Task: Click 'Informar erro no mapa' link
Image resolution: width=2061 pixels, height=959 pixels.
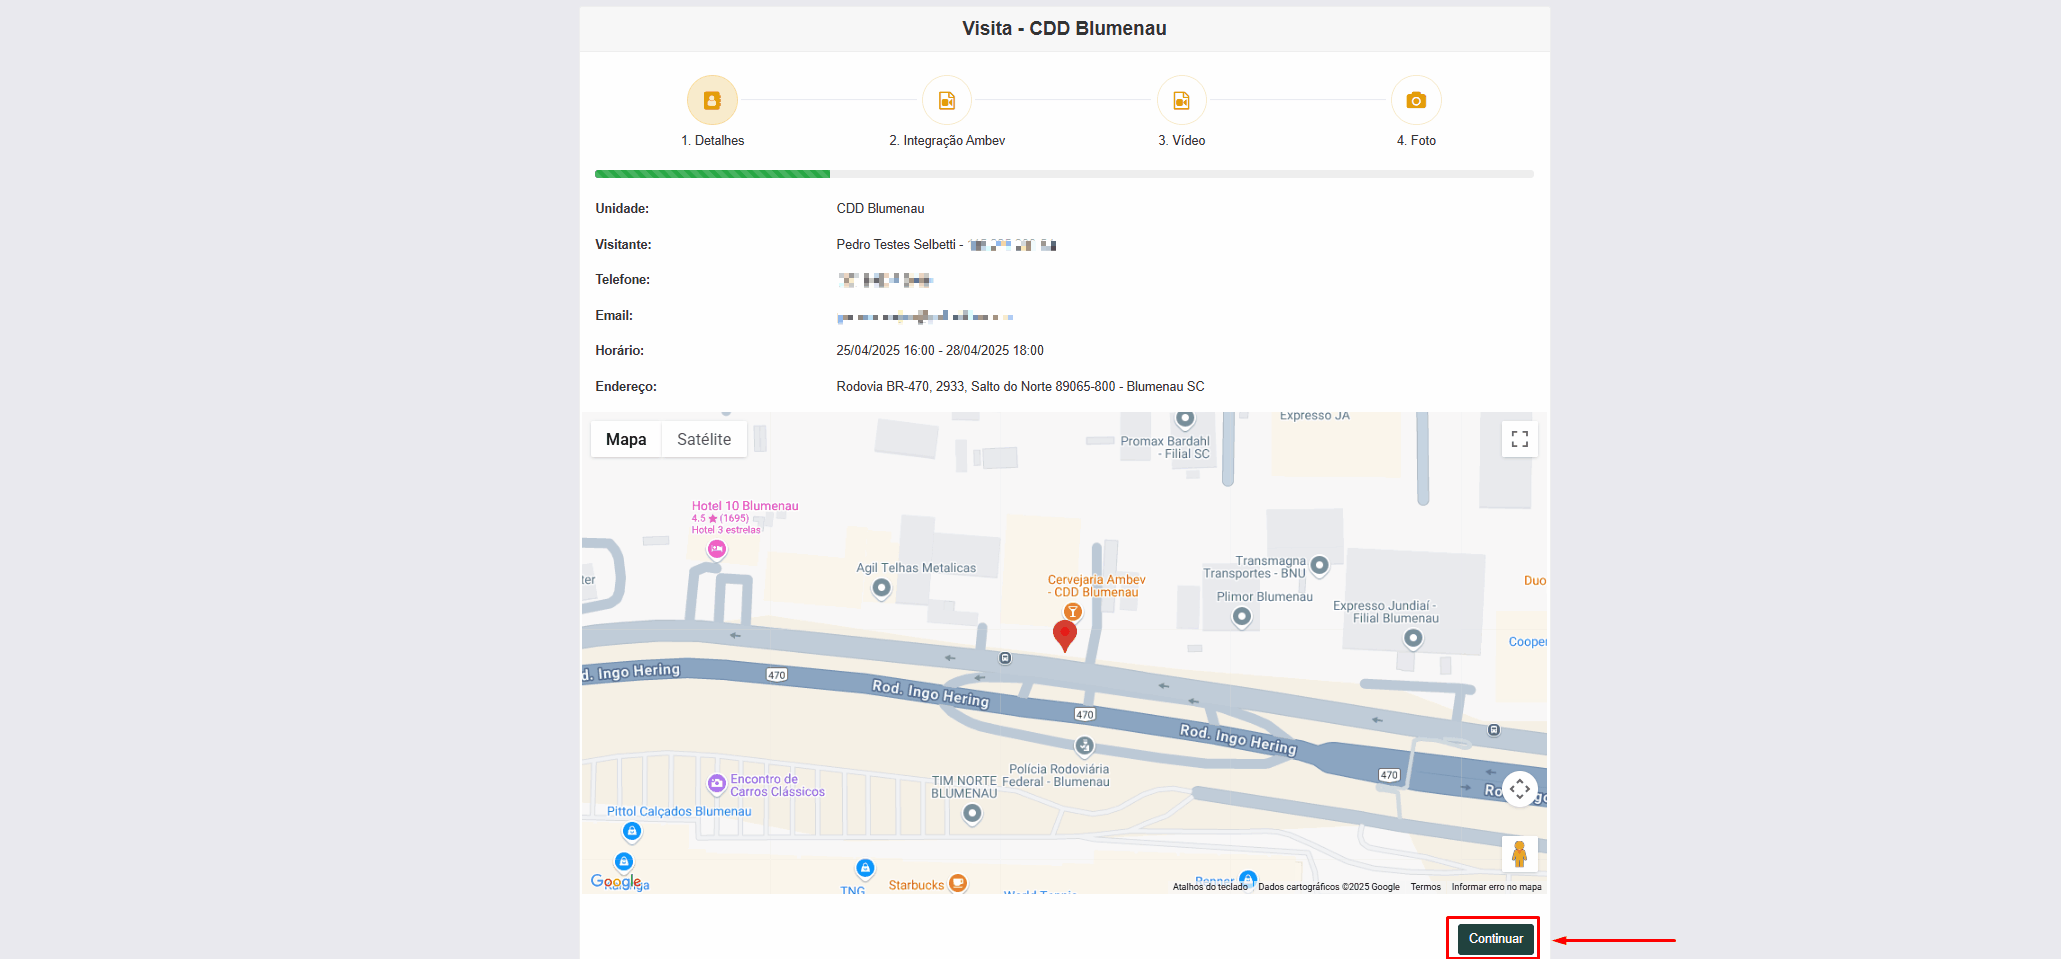Action: pyautogui.click(x=1496, y=887)
